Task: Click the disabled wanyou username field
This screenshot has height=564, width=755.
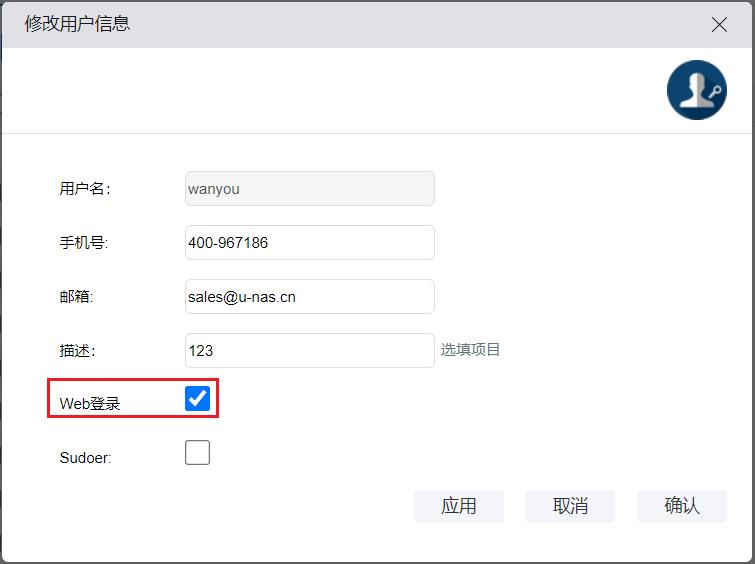Action: pos(309,188)
